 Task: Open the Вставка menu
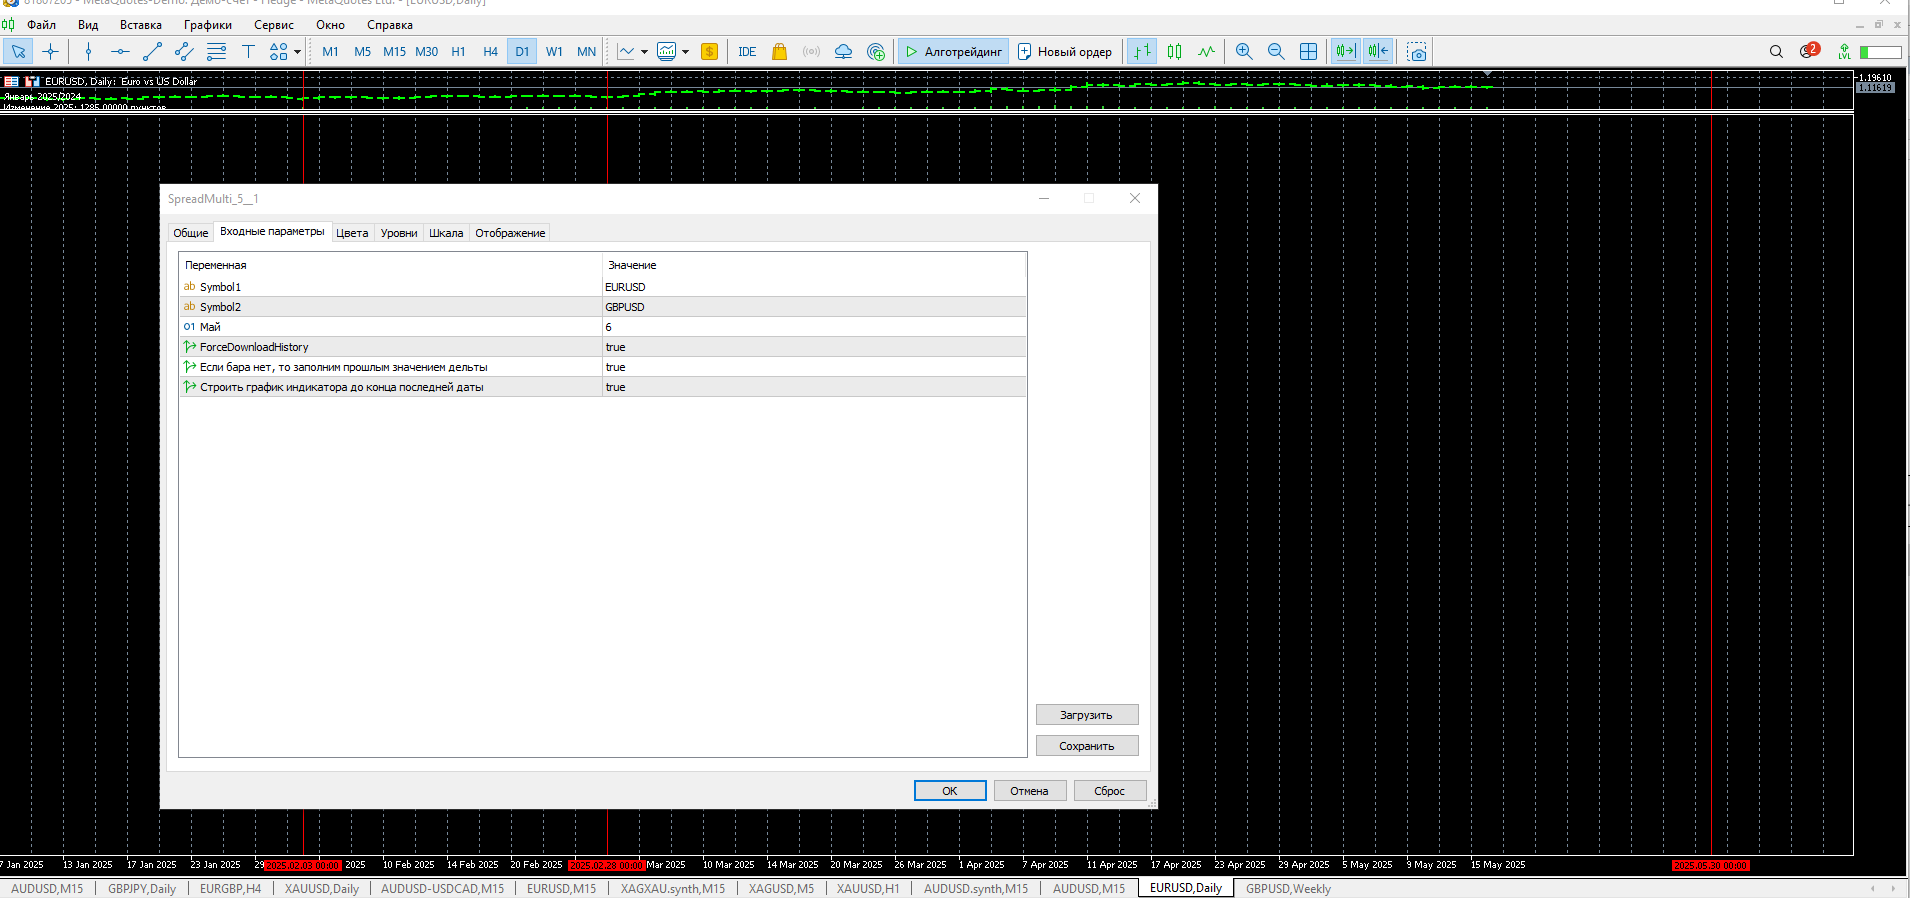[x=141, y=25]
